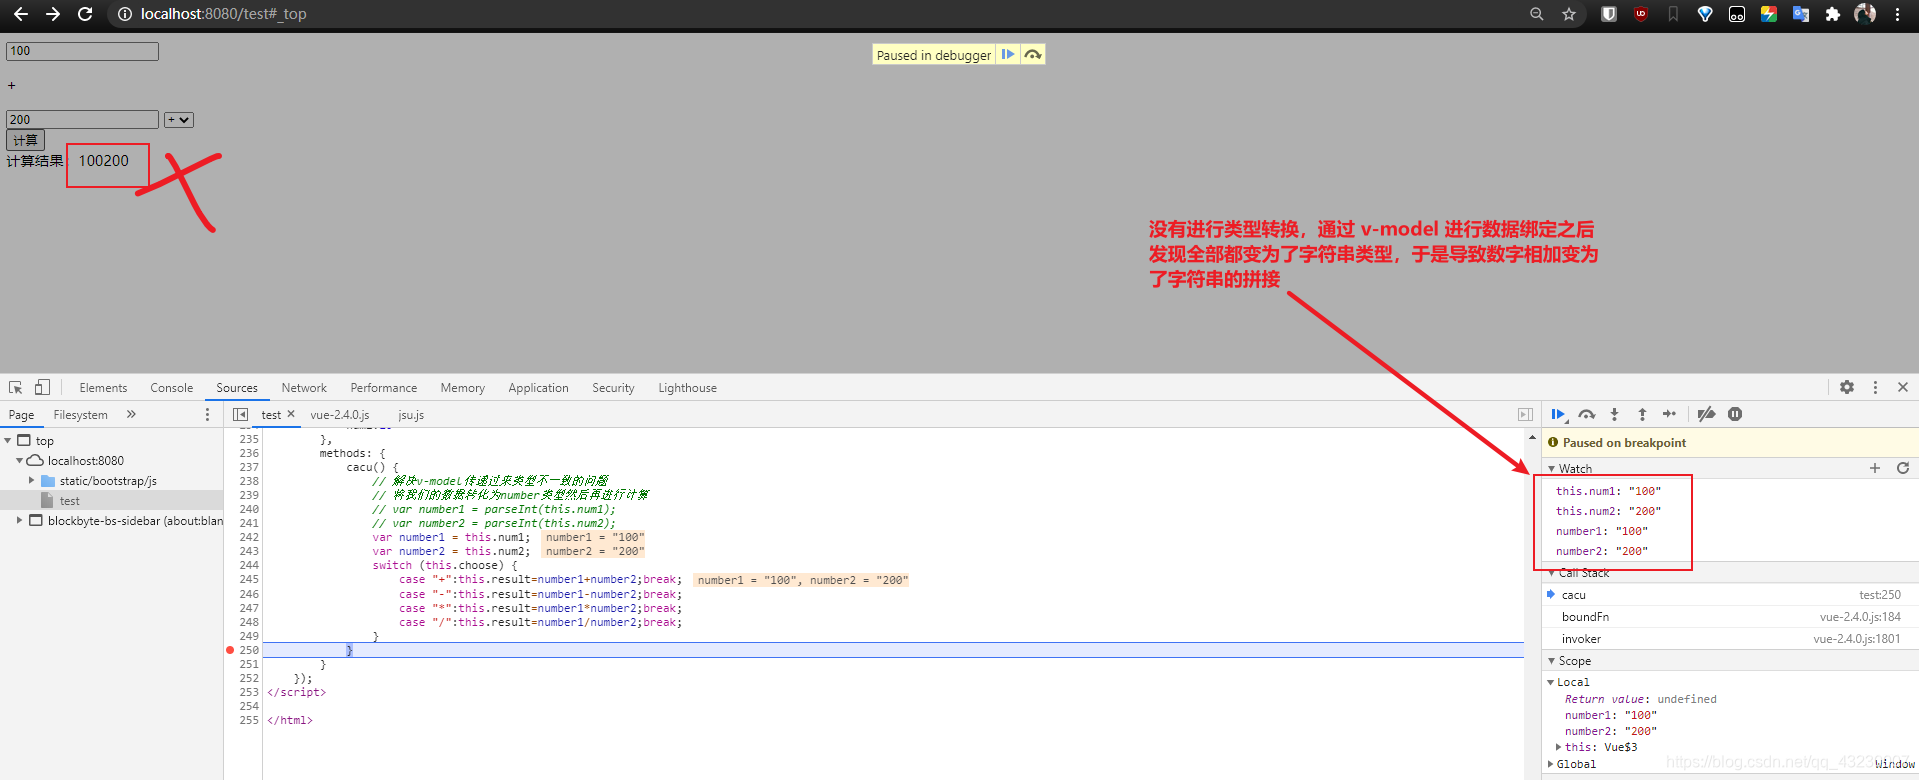Collapse the Watch section
The image size is (1919, 780).
[x=1552, y=468]
